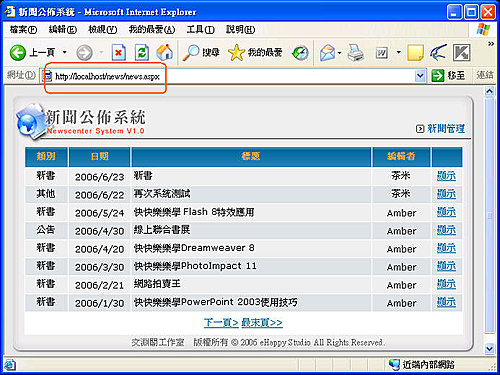This screenshot has width=500, height=375.
Task: Click the yellow note toolbar icon
Action: pyautogui.click(x=415, y=52)
